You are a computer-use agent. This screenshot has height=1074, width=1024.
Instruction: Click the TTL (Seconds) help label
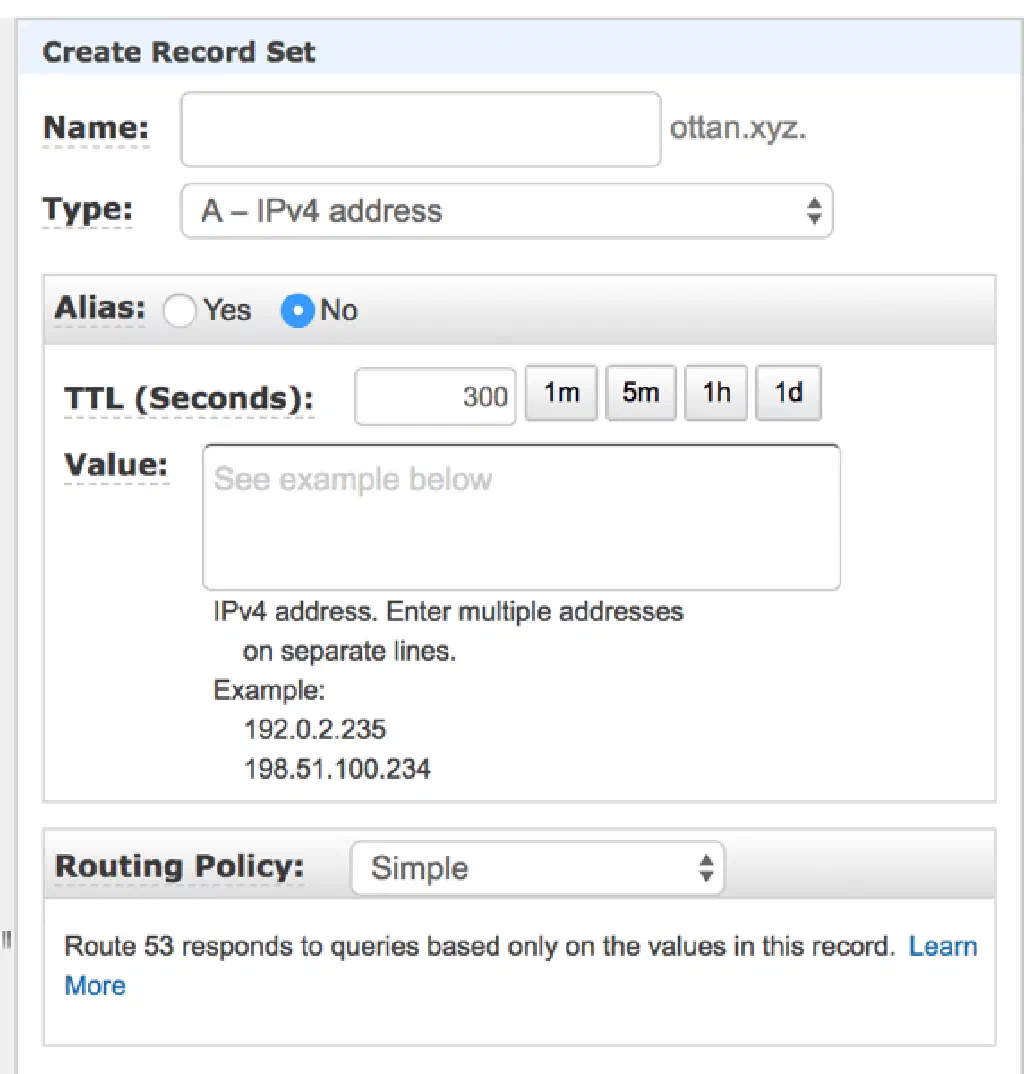pos(189,399)
